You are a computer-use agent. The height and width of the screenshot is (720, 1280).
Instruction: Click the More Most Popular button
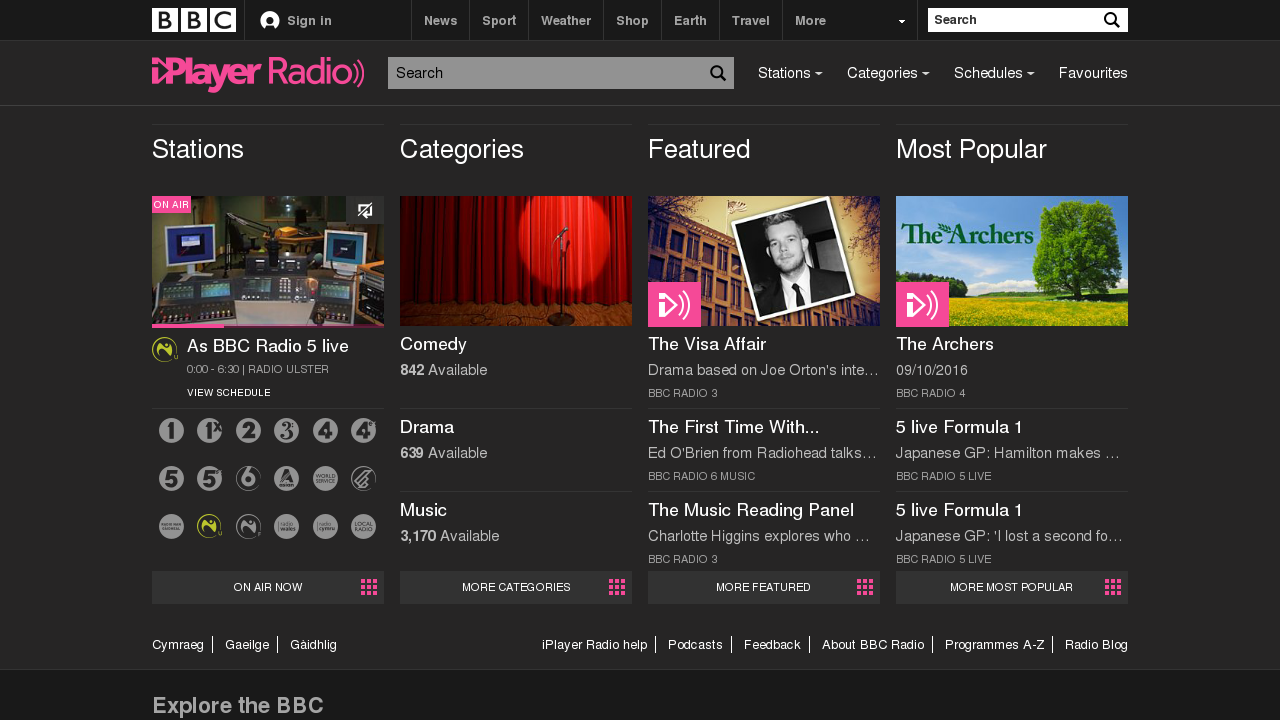point(1012,587)
